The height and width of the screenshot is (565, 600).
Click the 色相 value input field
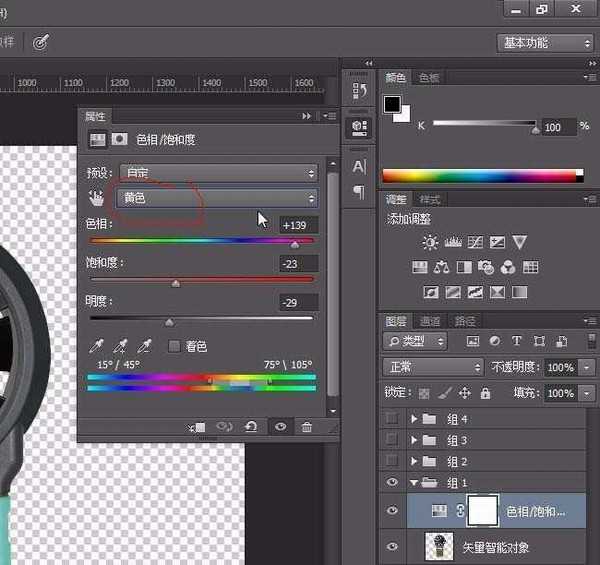coord(299,225)
